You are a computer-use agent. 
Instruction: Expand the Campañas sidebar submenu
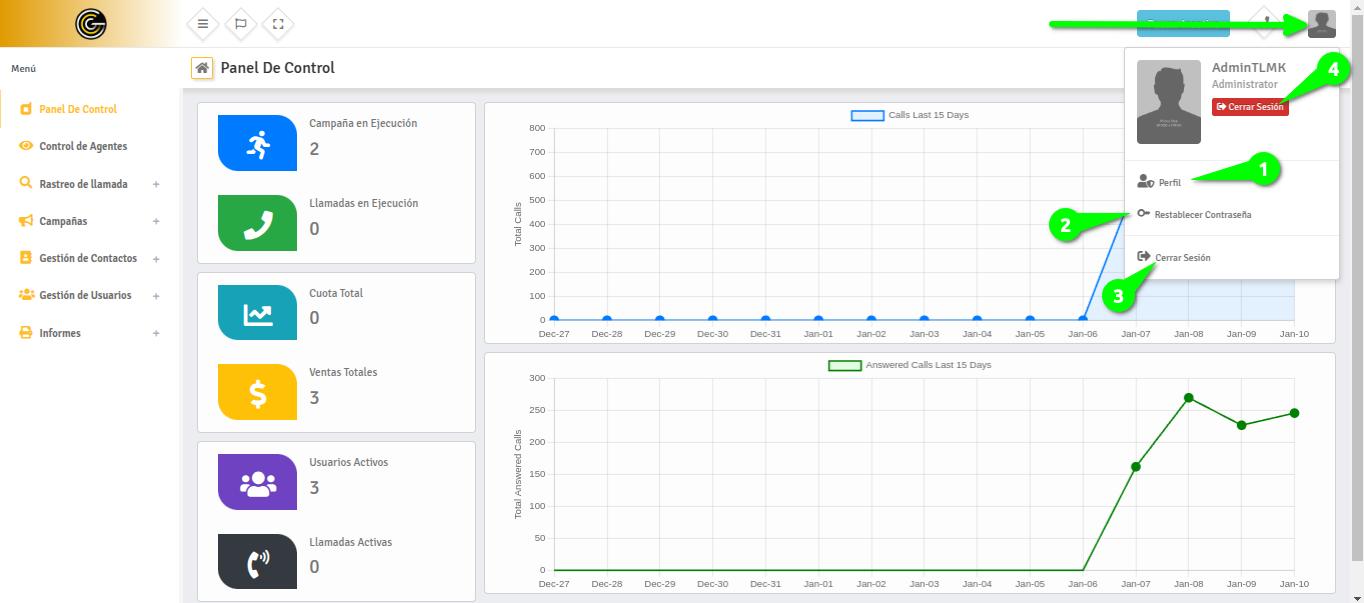[156, 221]
